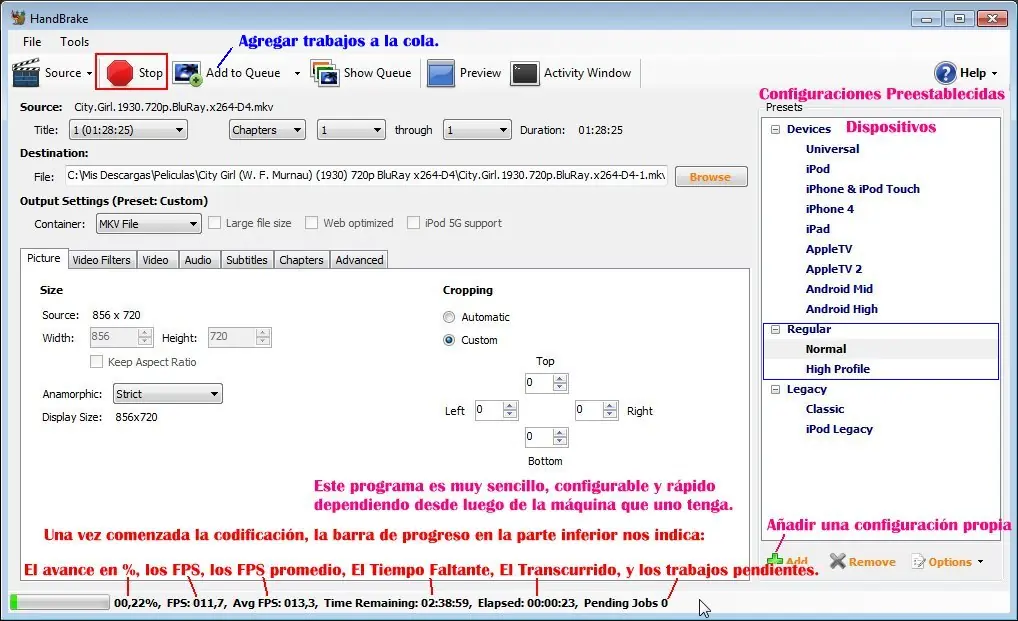Open the Anamorphic mode dropdown
The width and height of the screenshot is (1018, 621).
pos(168,394)
